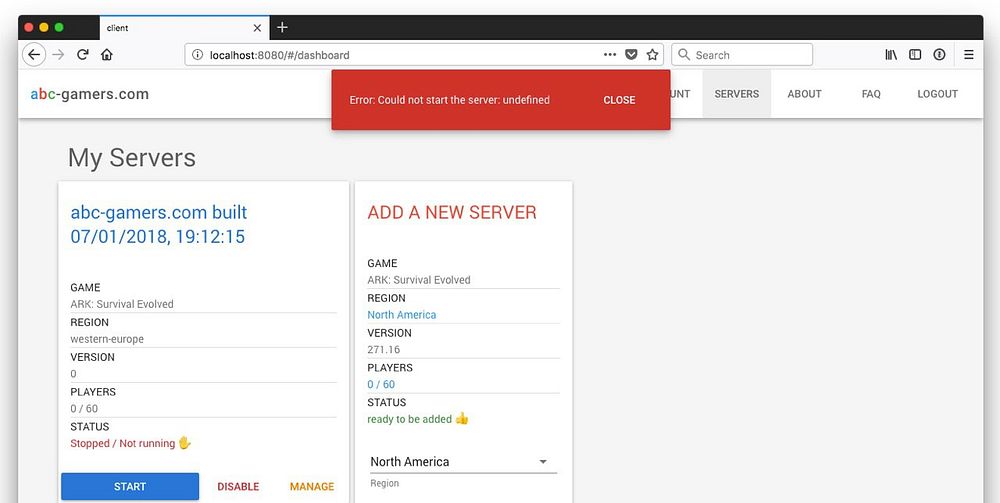Click the abc-gamers.com logo

pos(90,94)
